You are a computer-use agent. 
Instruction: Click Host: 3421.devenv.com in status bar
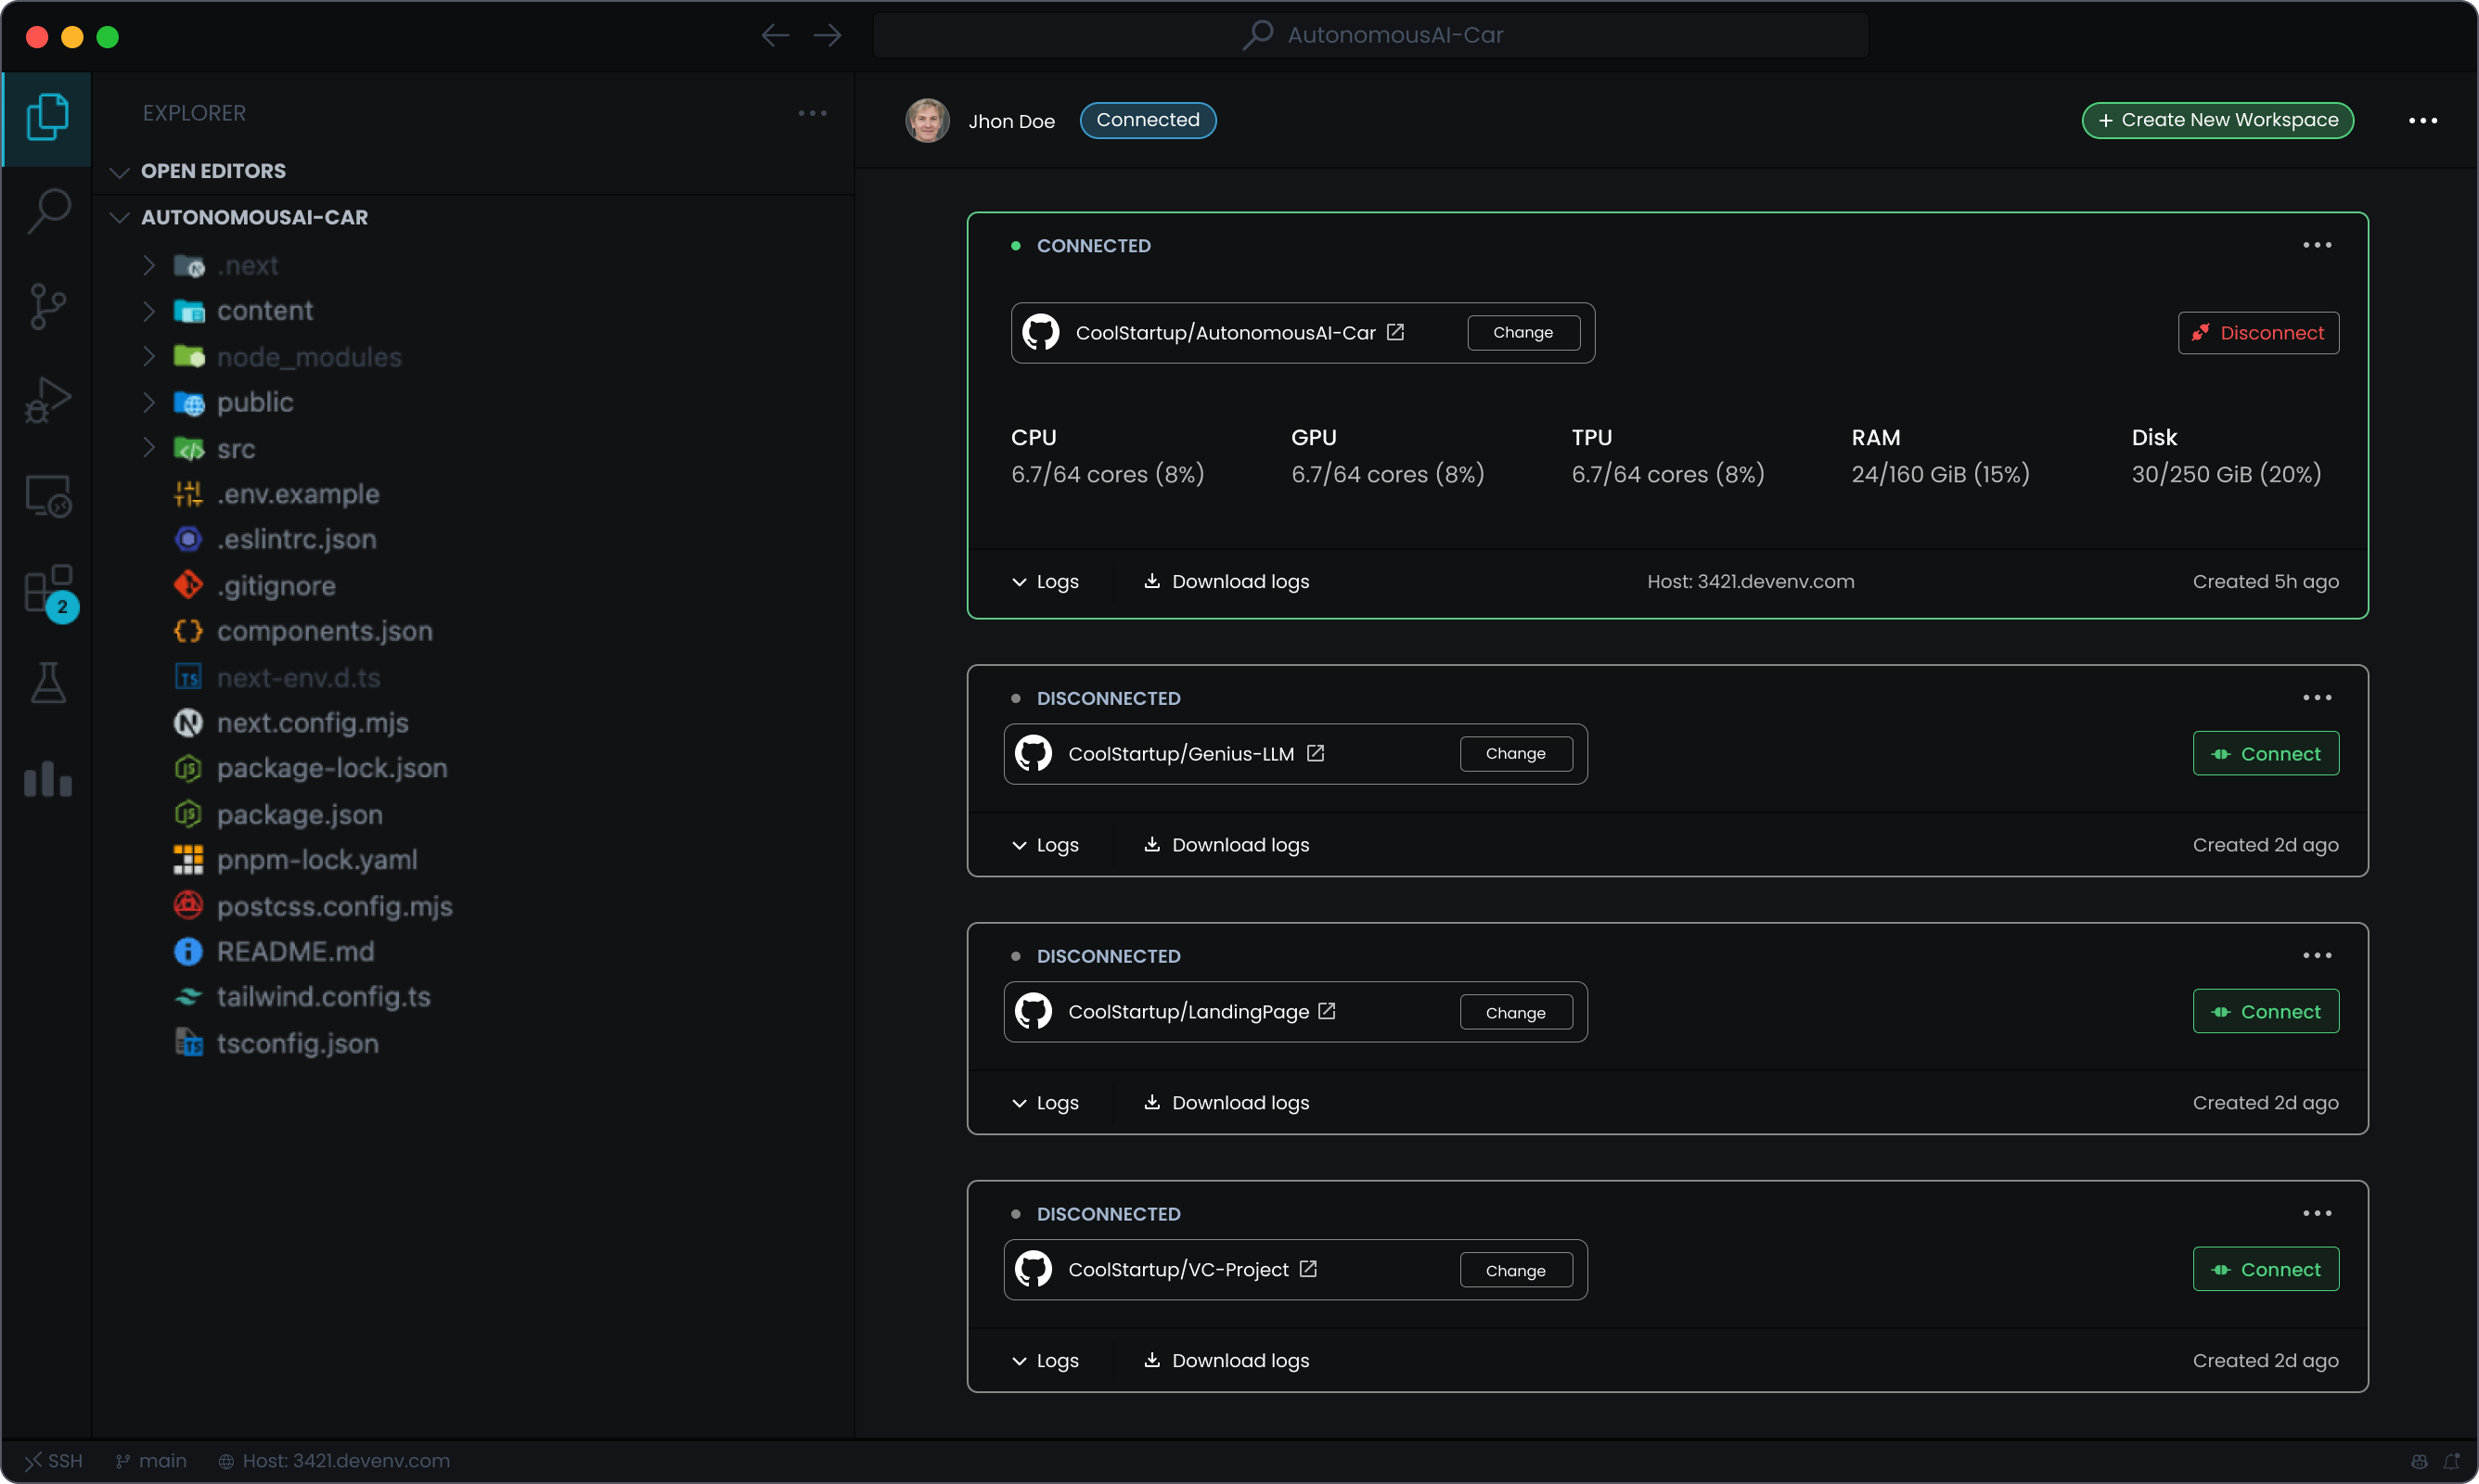click(334, 1461)
